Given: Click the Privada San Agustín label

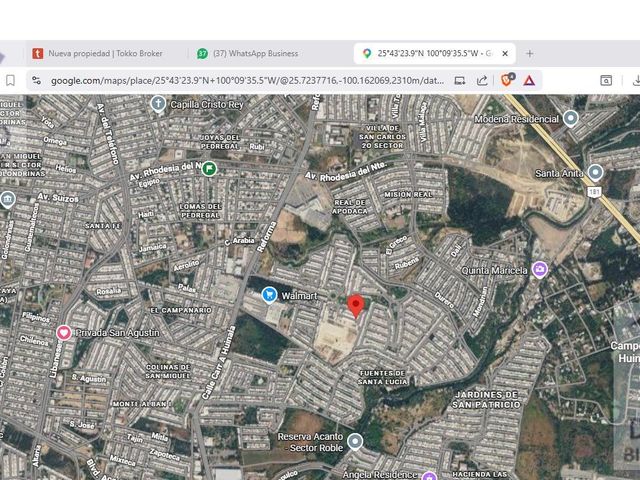Looking at the screenshot, I should coord(118,333).
